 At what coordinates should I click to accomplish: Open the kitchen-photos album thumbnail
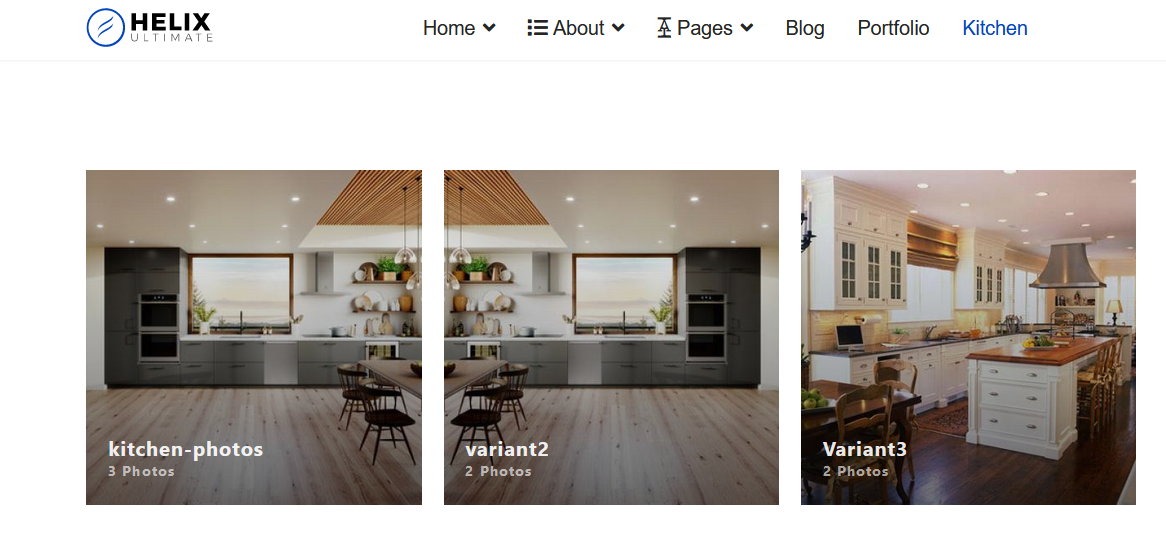[254, 337]
